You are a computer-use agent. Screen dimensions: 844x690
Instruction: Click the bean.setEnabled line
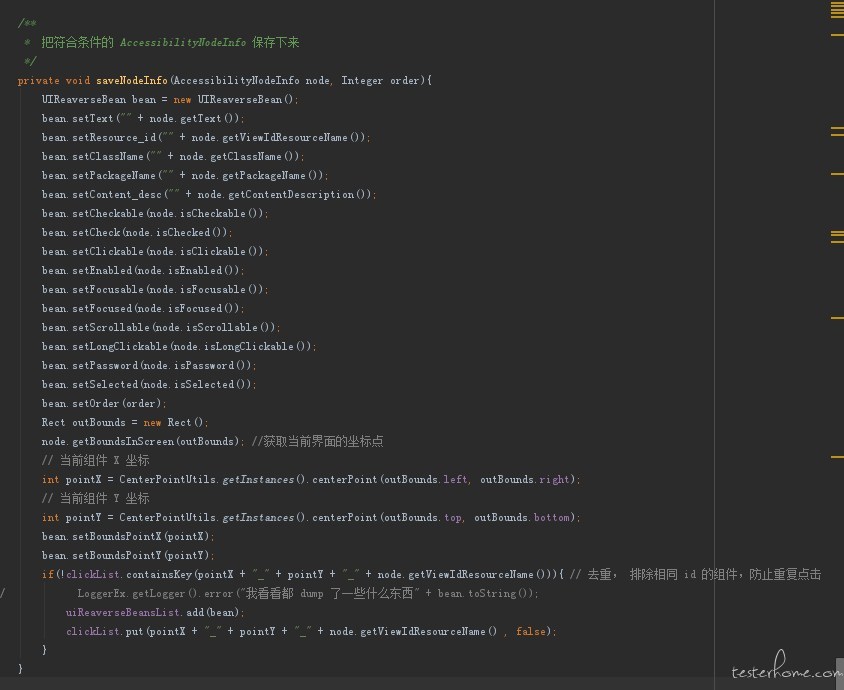pos(143,270)
